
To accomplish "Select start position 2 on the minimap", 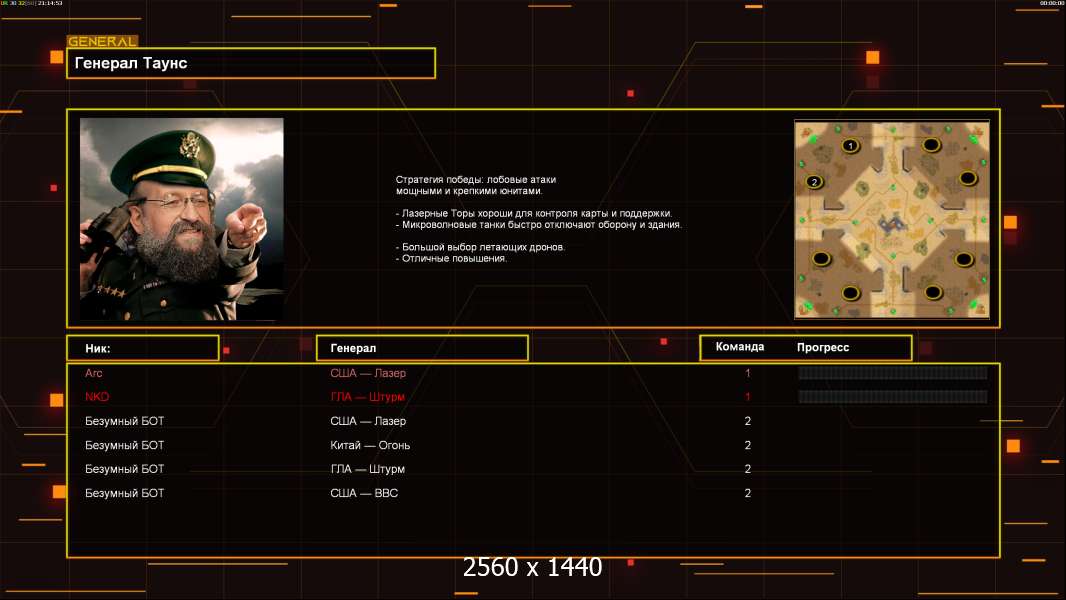I will [814, 182].
